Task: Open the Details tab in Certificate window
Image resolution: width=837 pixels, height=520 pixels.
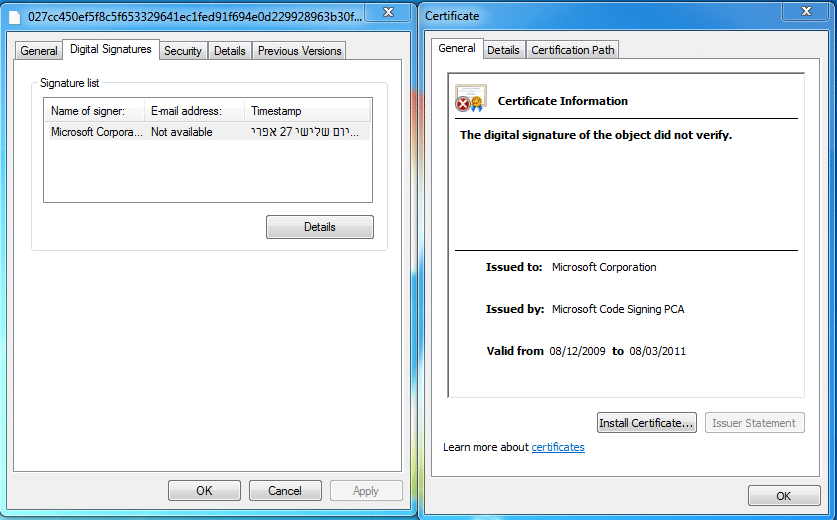Action: pos(503,50)
